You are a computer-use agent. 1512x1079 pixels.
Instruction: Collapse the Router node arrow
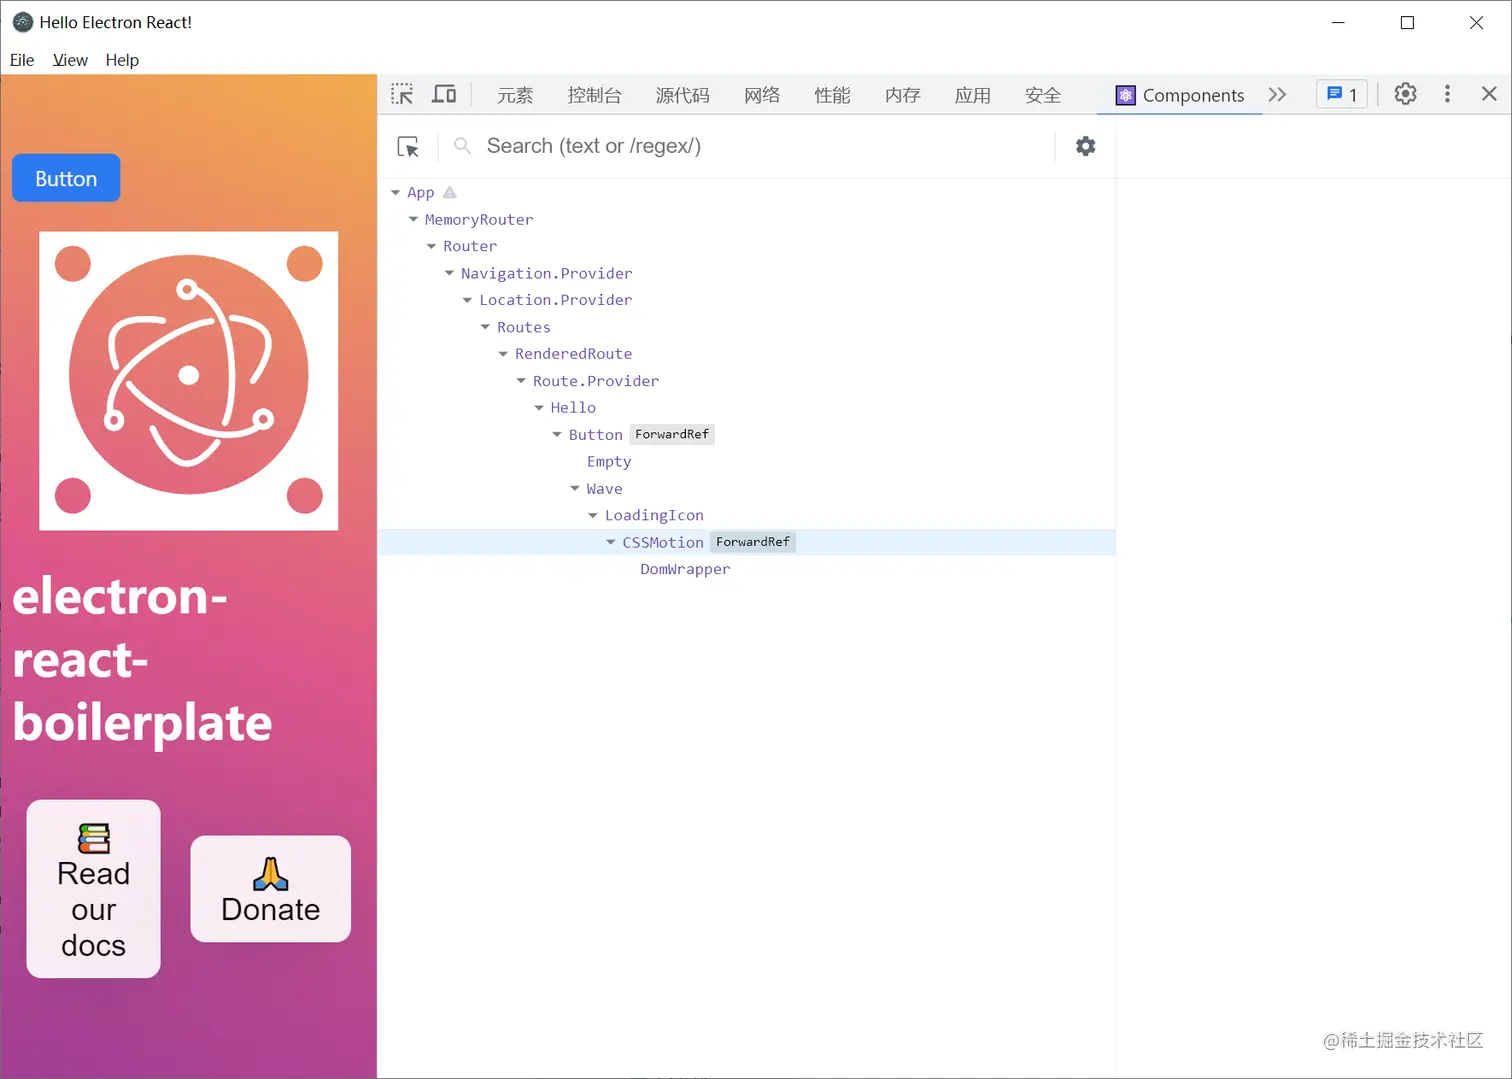[432, 246]
